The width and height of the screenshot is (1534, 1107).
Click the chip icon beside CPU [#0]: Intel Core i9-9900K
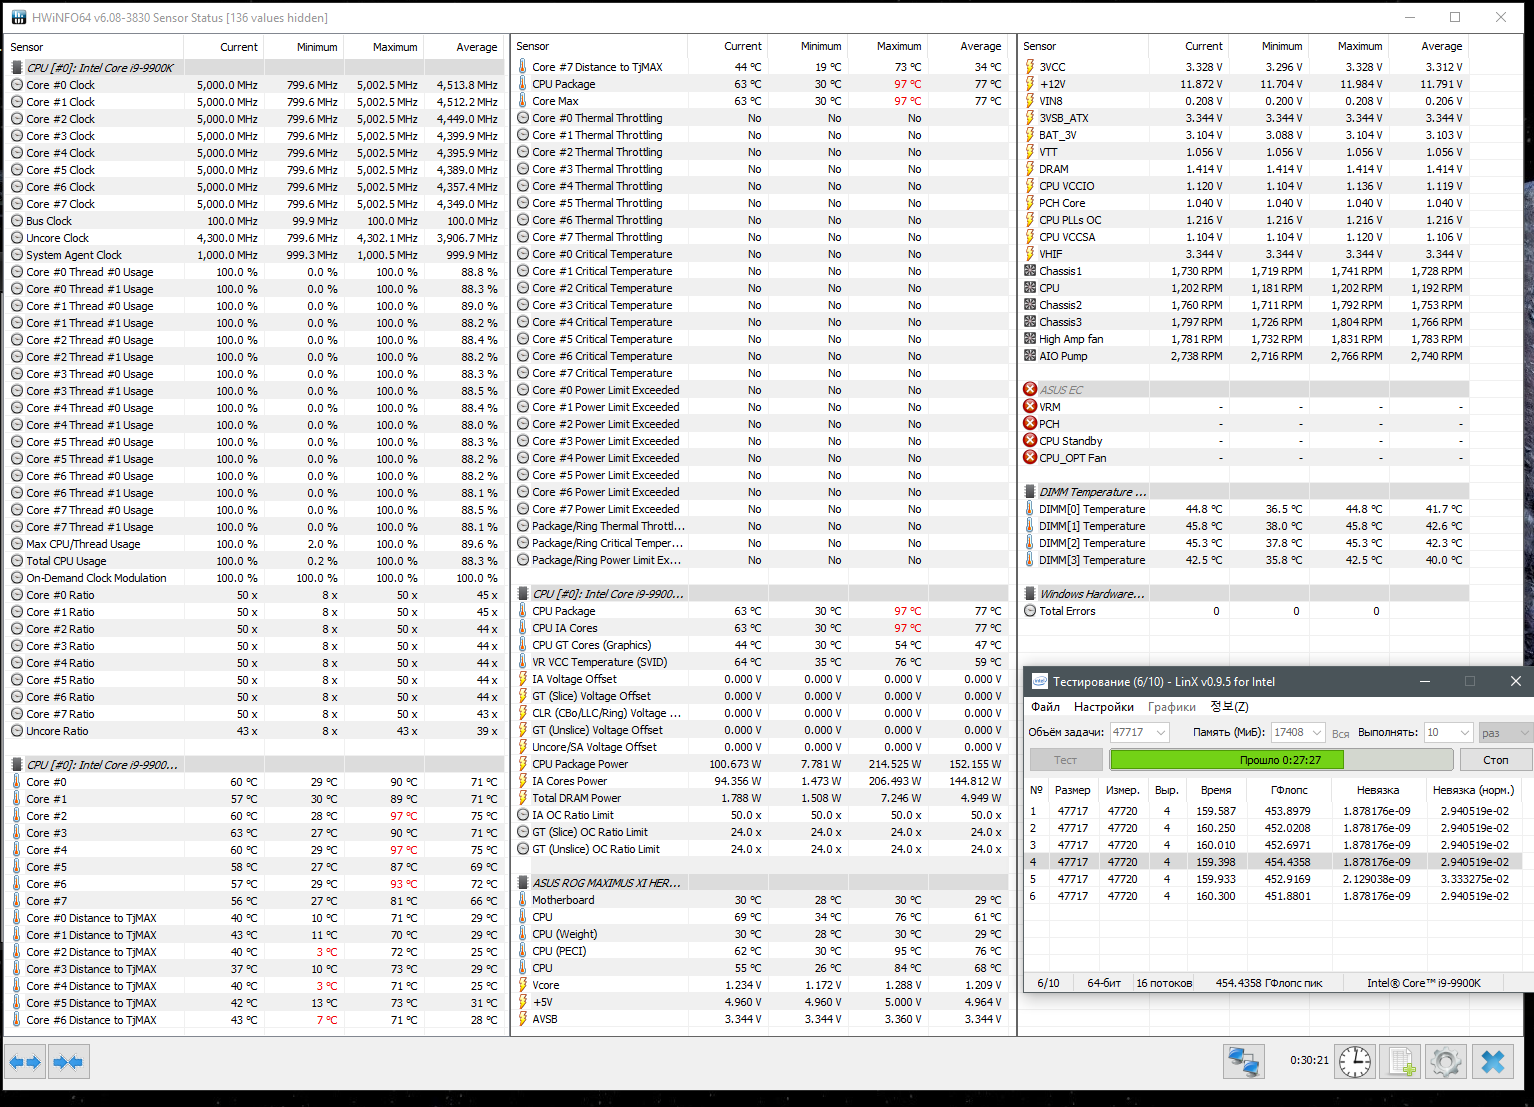(17, 68)
